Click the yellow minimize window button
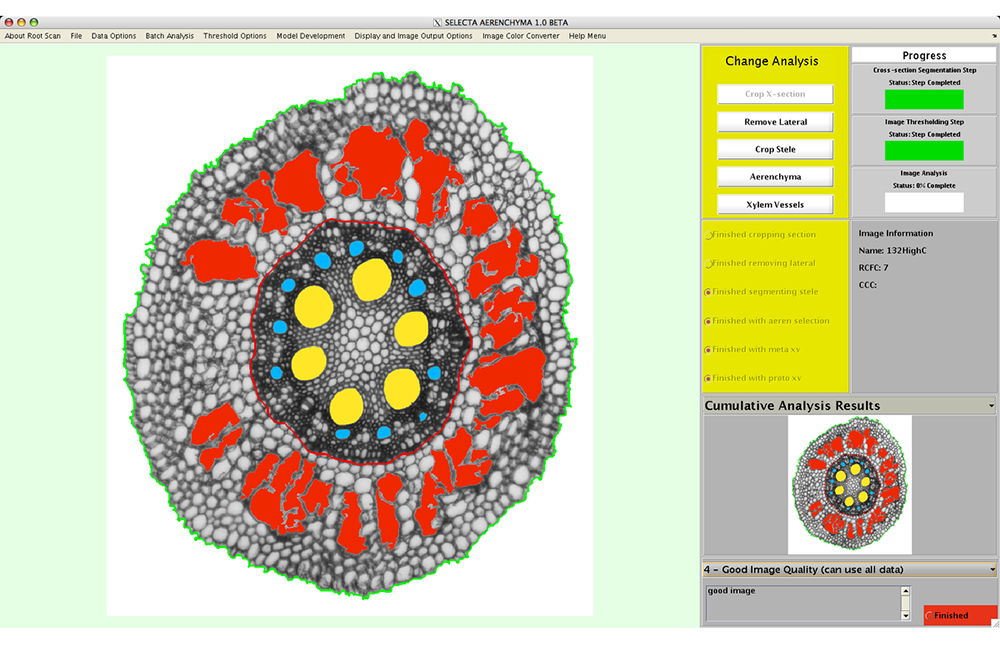Viewport: 1000px width, 667px height. tap(21, 22)
